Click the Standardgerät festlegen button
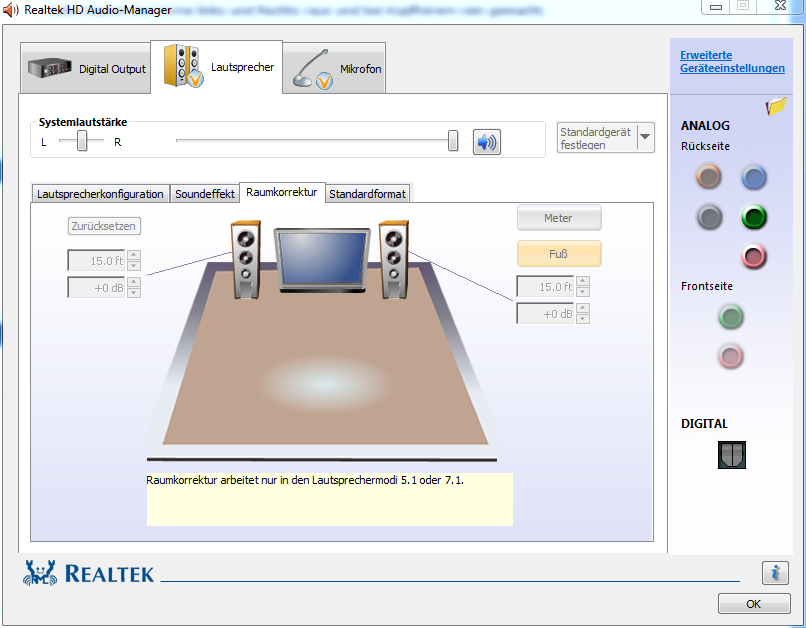The width and height of the screenshot is (806, 628). [x=597, y=138]
